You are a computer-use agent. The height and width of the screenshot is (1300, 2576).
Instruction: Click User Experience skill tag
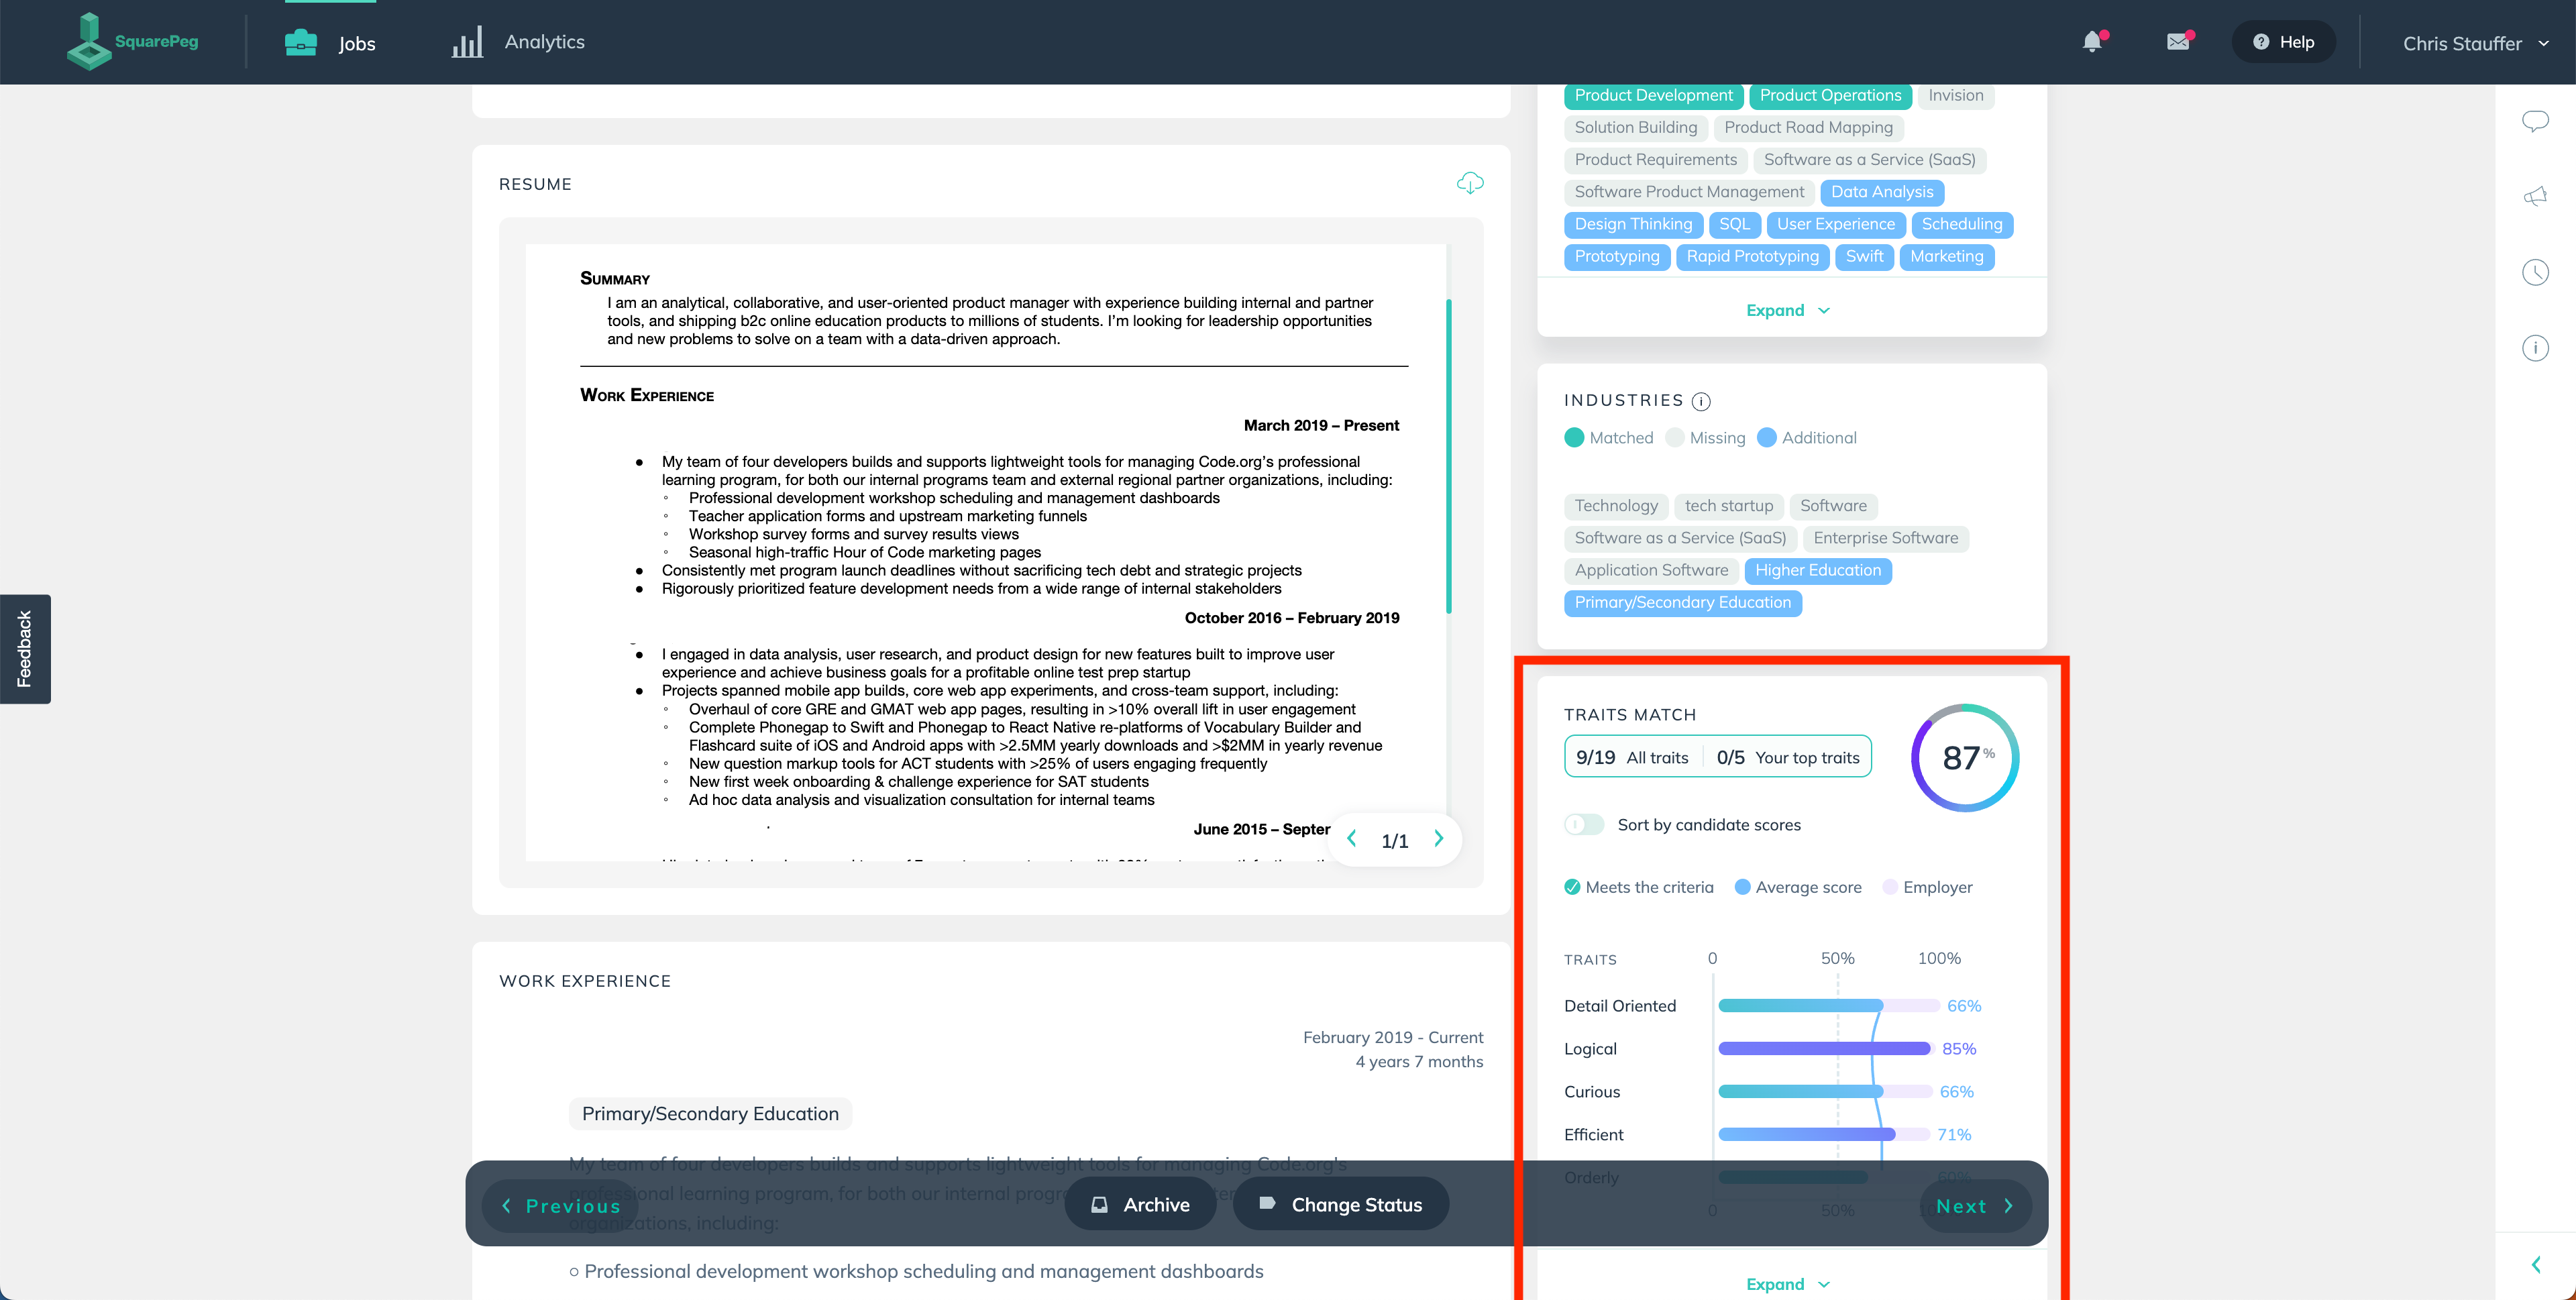[x=1835, y=224]
